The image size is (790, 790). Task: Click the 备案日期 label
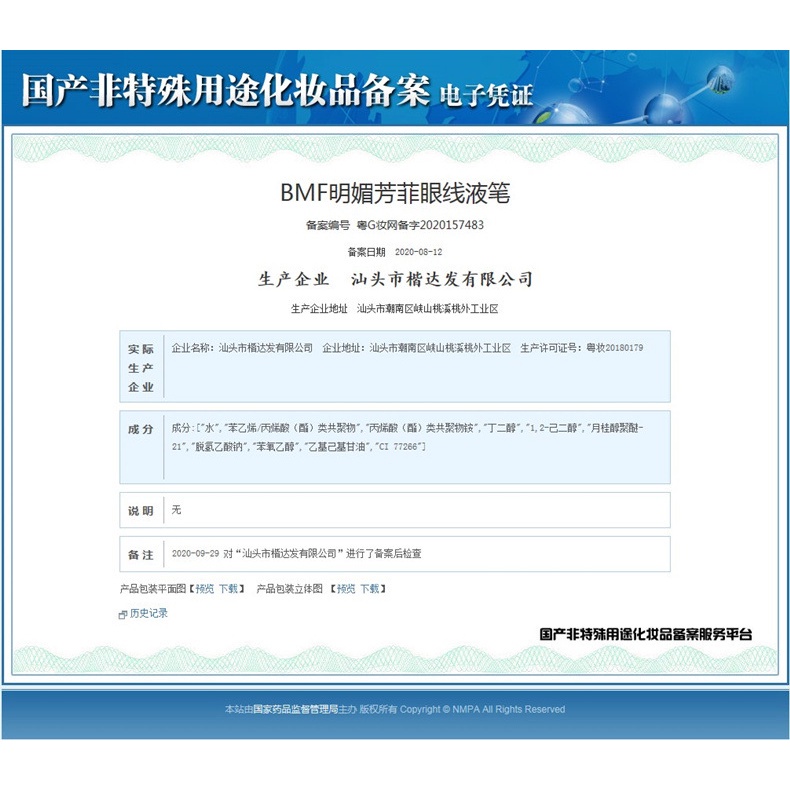tap(366, 252)
